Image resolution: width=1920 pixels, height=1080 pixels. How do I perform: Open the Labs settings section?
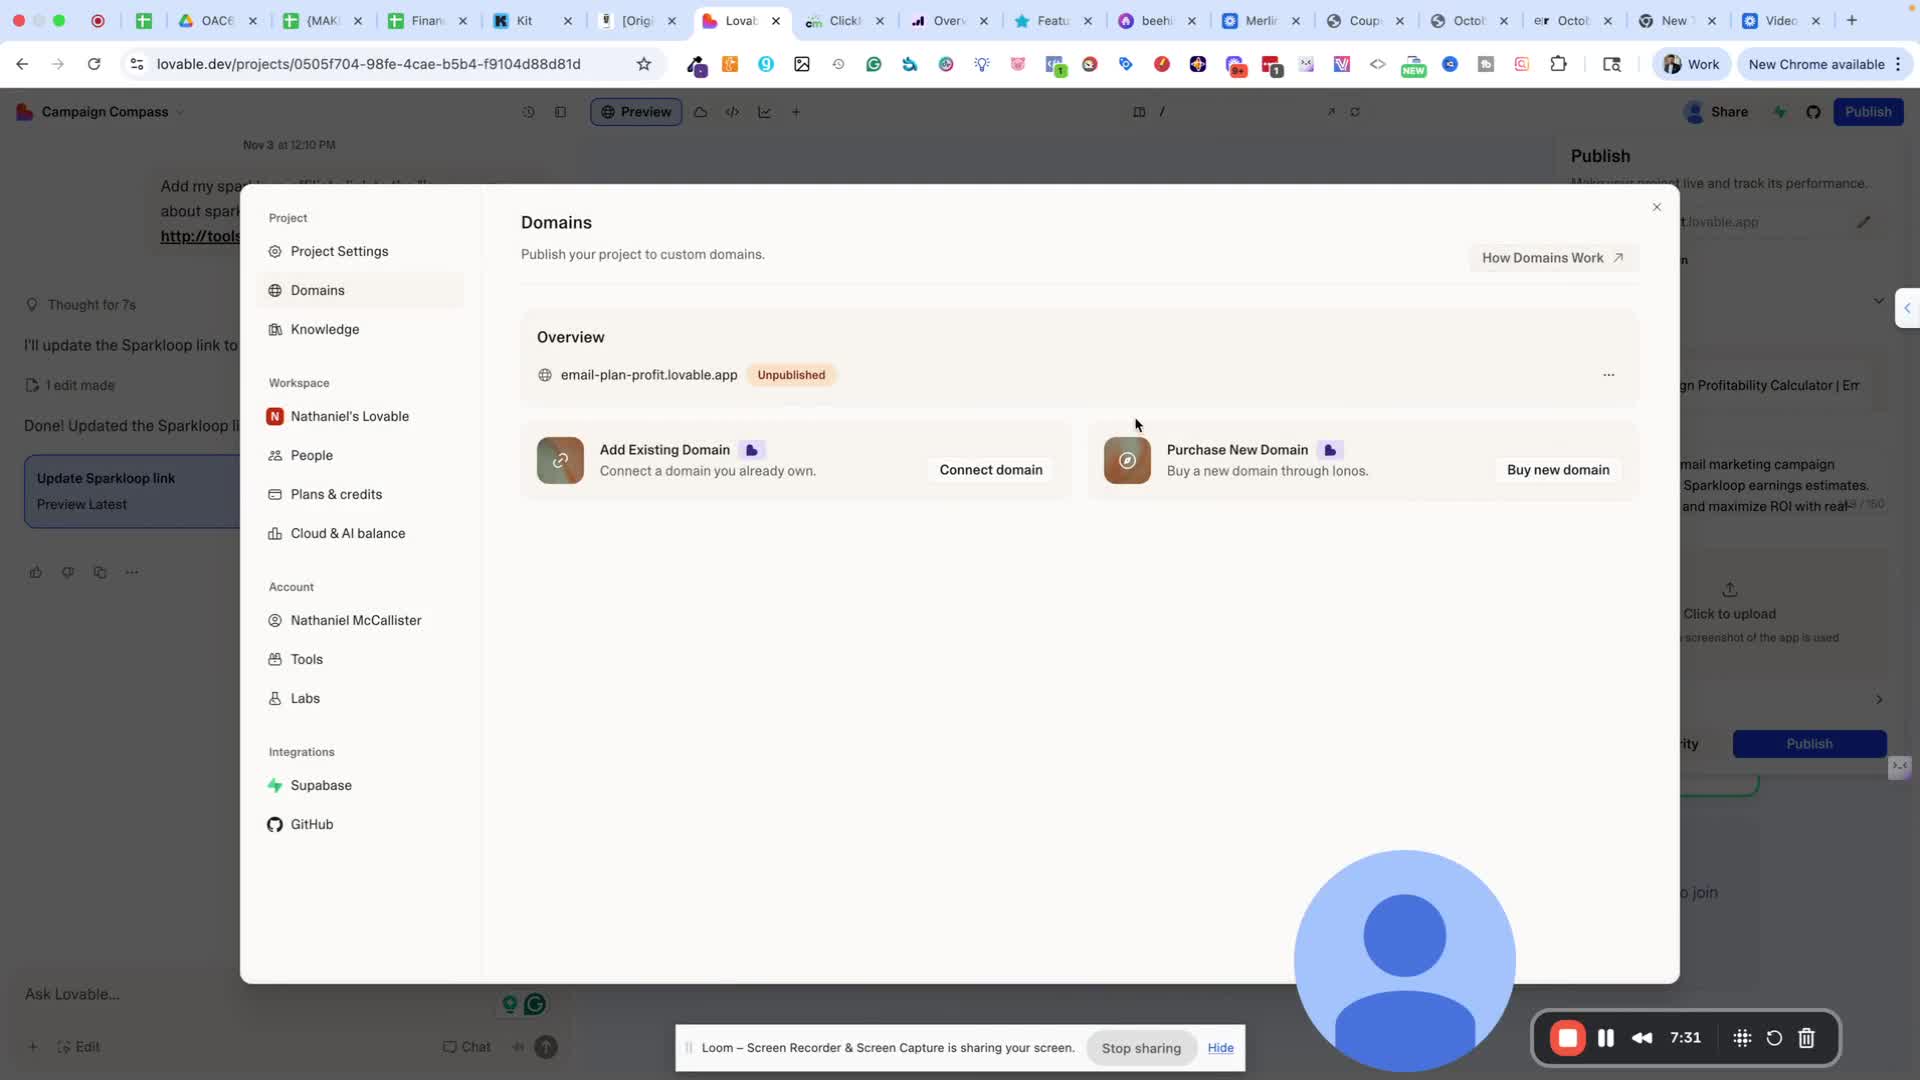point(305,698)
